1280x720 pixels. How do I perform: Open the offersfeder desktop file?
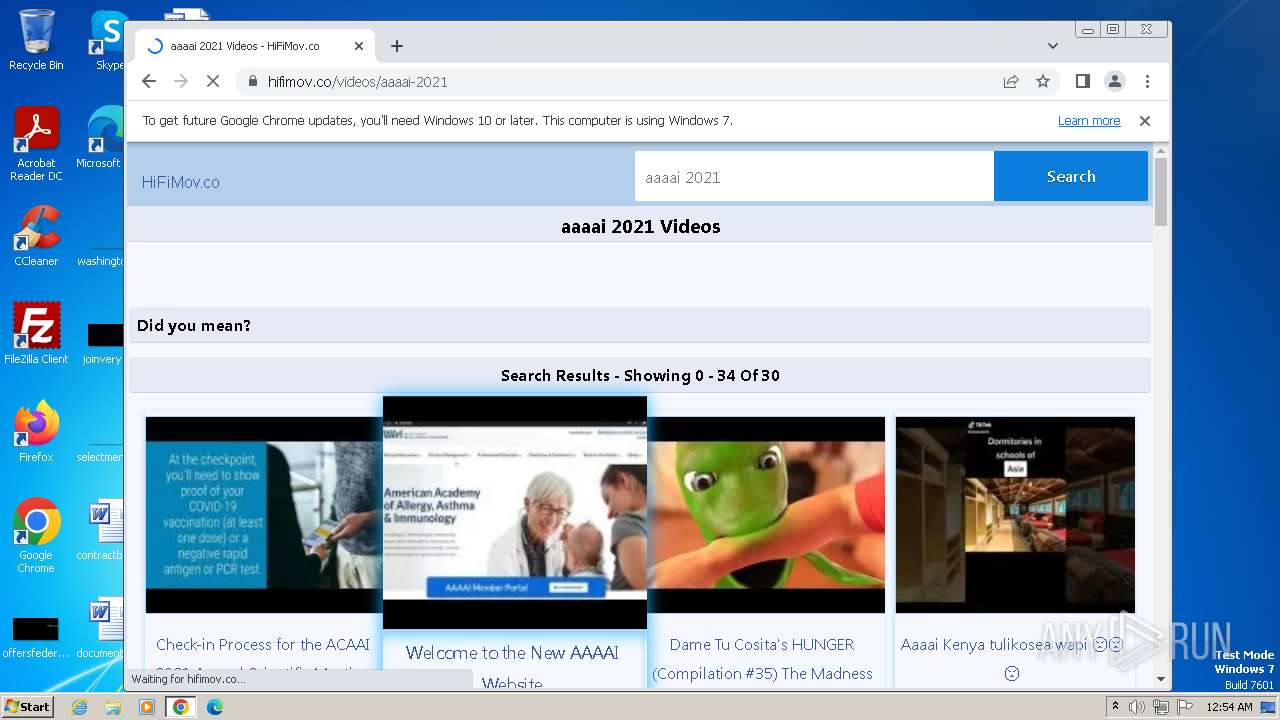click(36, 638)
